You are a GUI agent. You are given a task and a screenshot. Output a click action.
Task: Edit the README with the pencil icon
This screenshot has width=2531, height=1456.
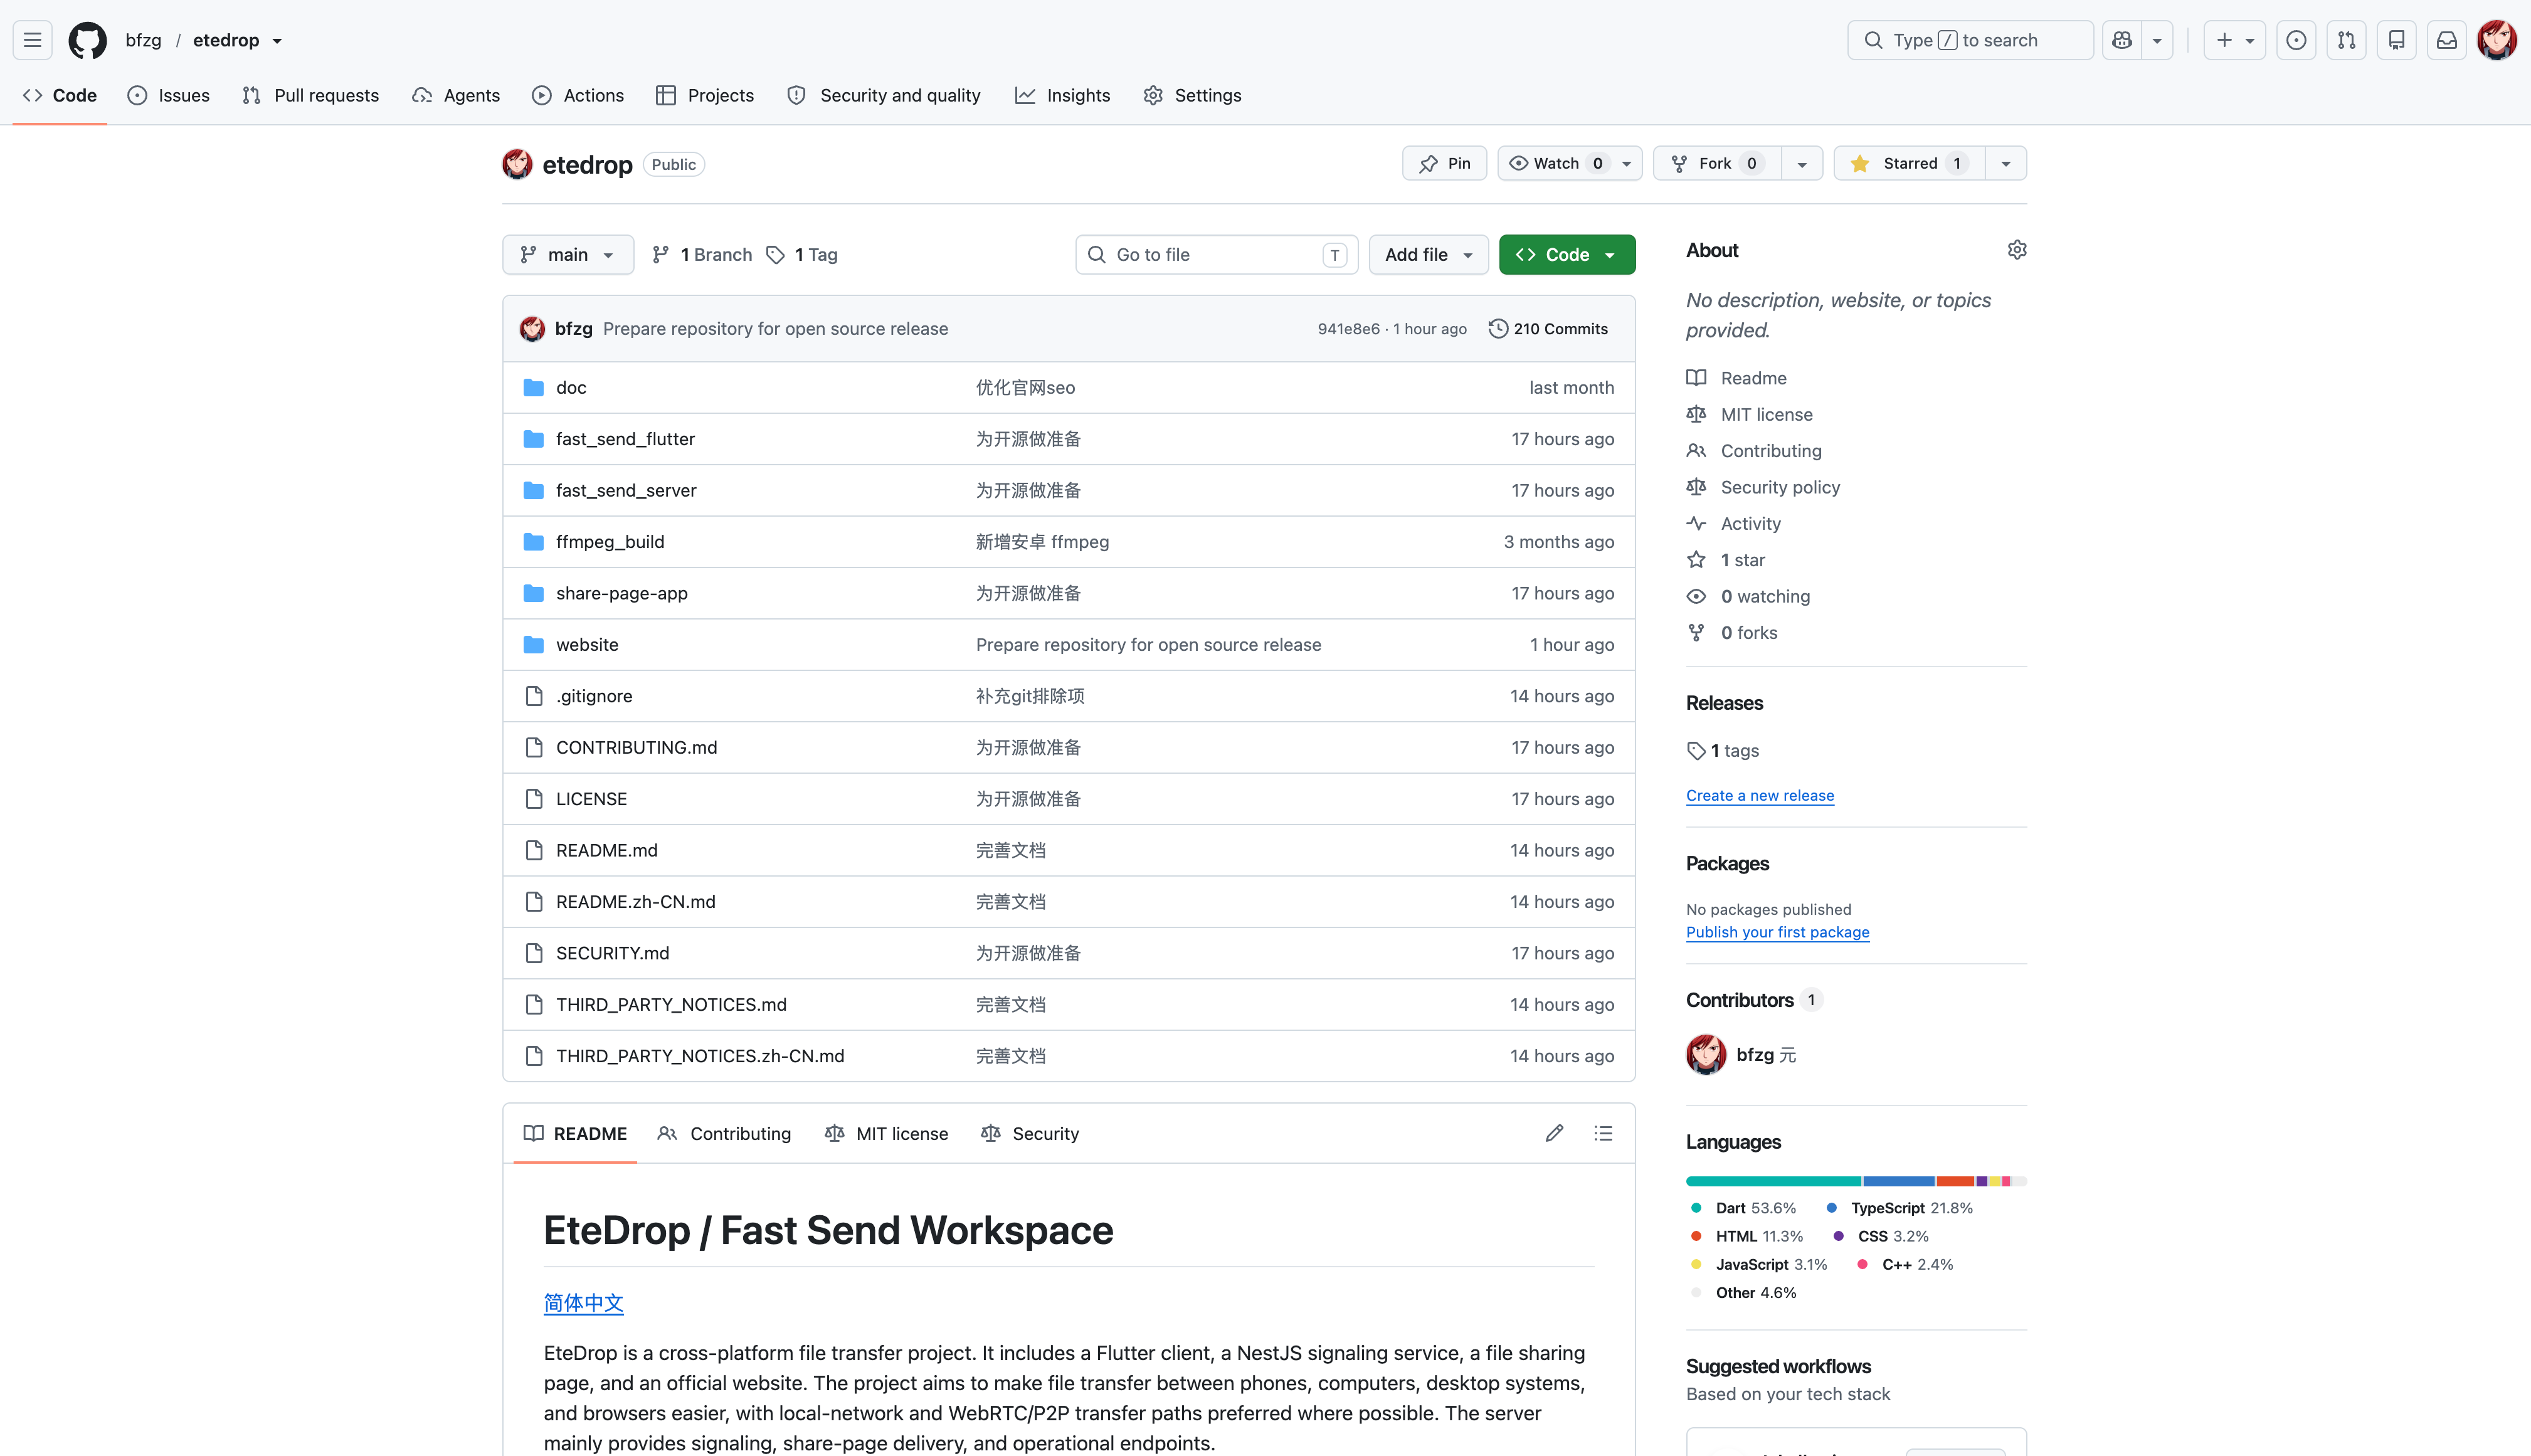(x=1554, y=1133)
